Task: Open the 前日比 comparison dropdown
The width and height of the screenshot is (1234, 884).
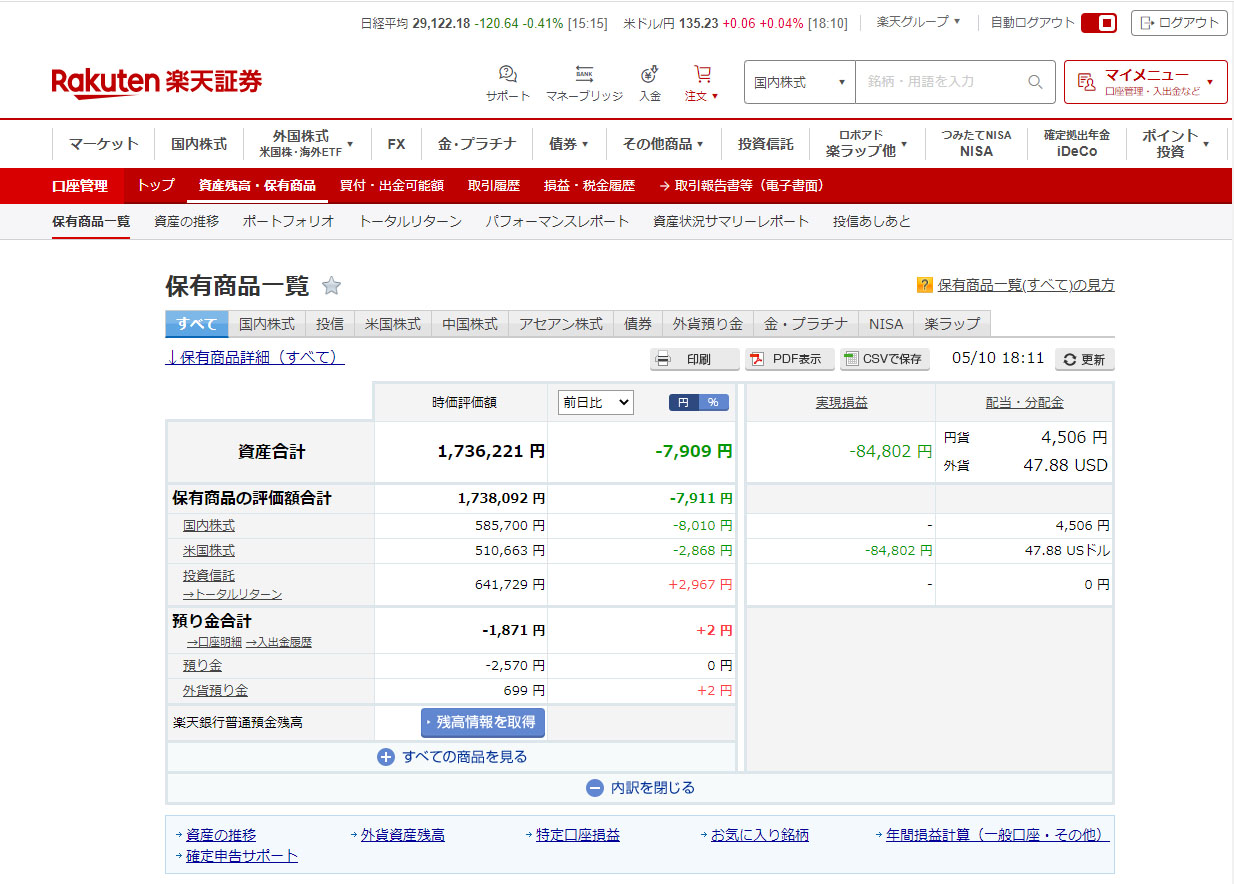Action: click(x=595, y=402)
